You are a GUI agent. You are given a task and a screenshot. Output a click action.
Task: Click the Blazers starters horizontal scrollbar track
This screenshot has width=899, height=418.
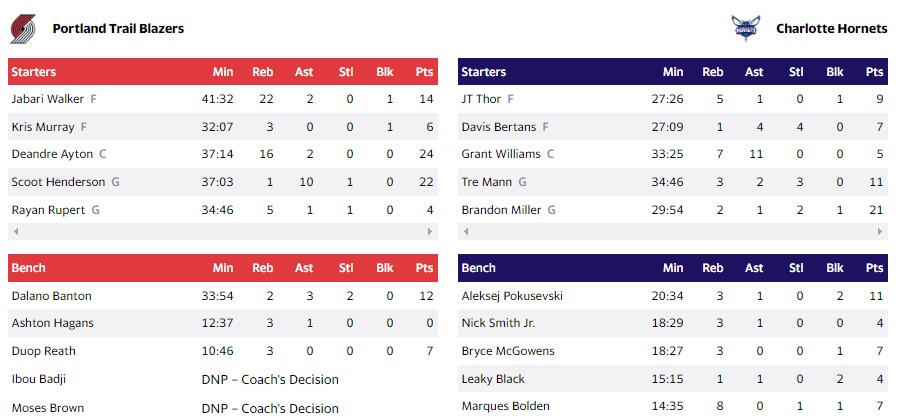222,232
